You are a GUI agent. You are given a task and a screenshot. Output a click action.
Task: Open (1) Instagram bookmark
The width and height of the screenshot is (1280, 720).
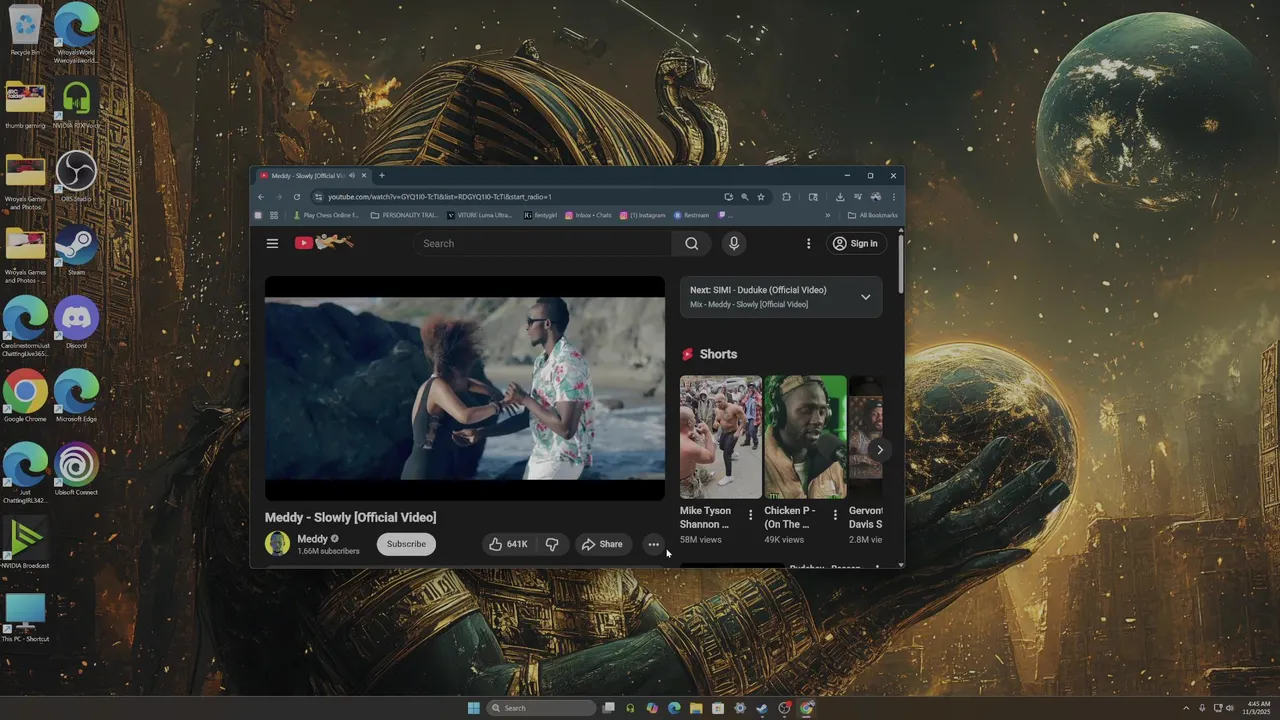click(x=643, y=215)
